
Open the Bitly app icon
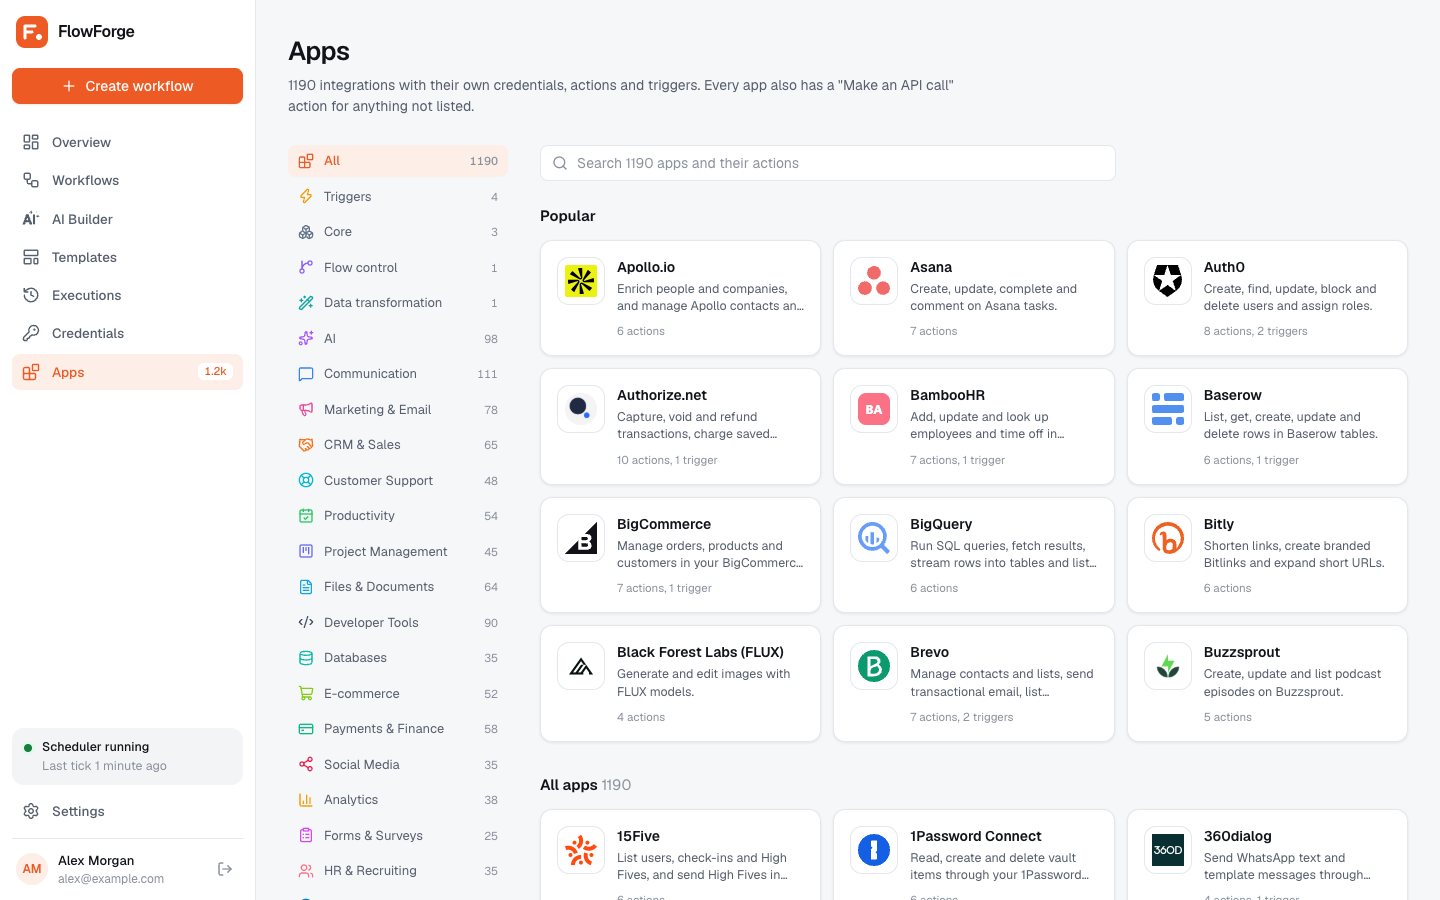1168,538
